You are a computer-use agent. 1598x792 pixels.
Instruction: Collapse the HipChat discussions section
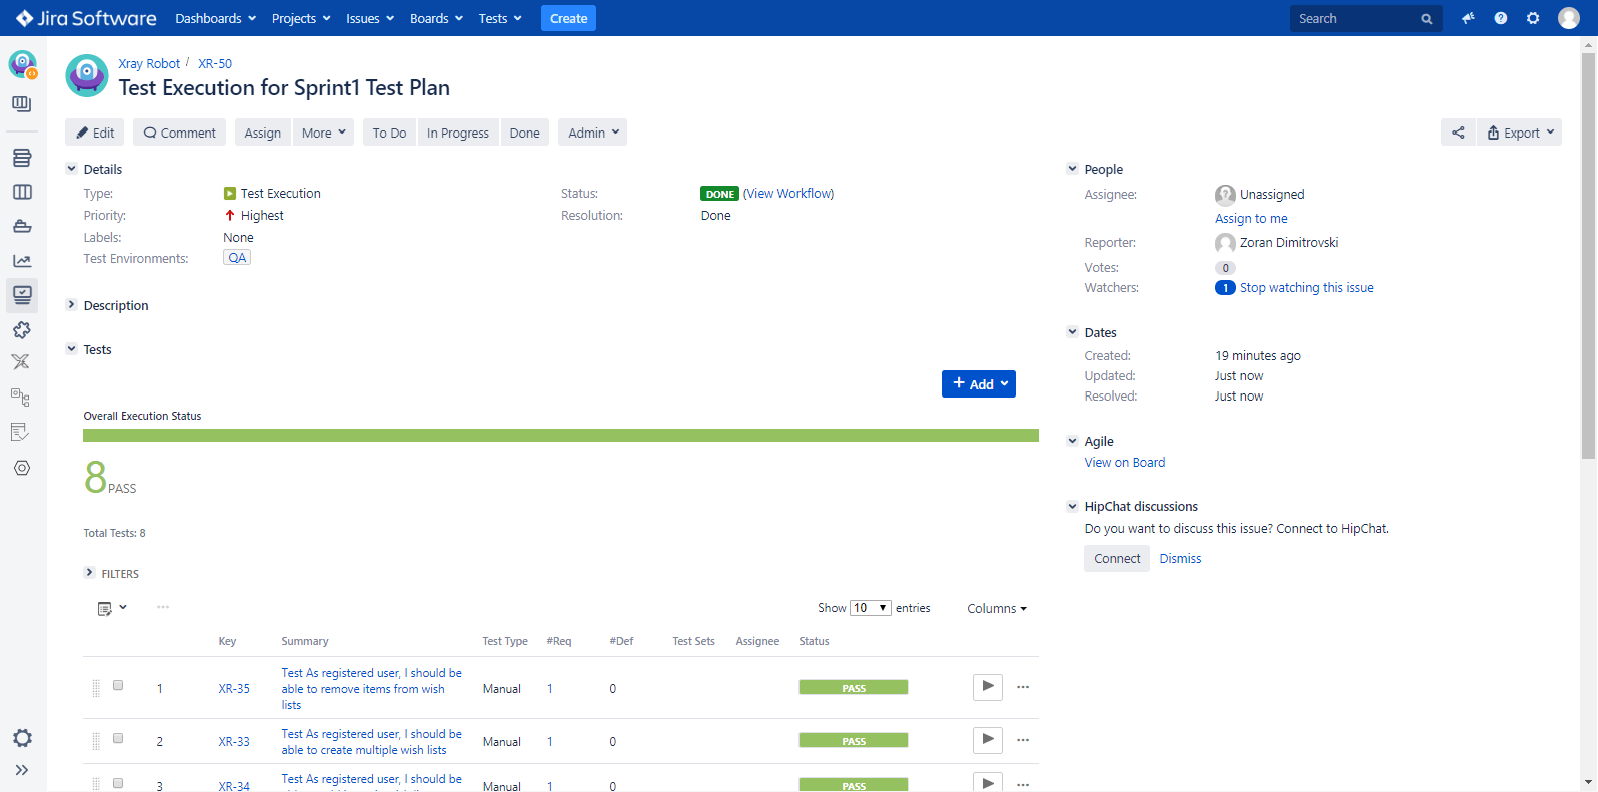pos(1072,506)
